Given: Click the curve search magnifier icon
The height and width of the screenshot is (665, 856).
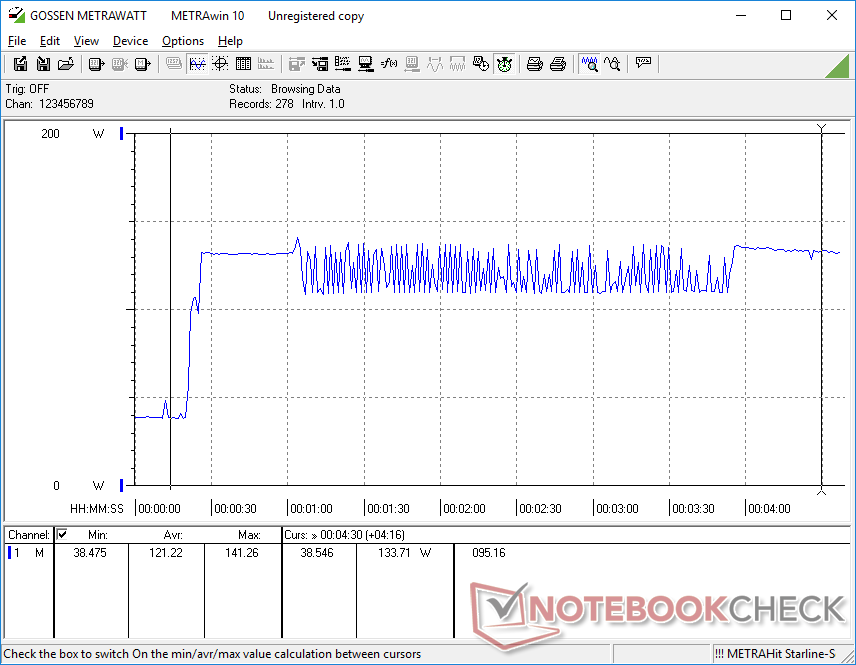Looking at the screenshot, I should click(x=613, y=64).
